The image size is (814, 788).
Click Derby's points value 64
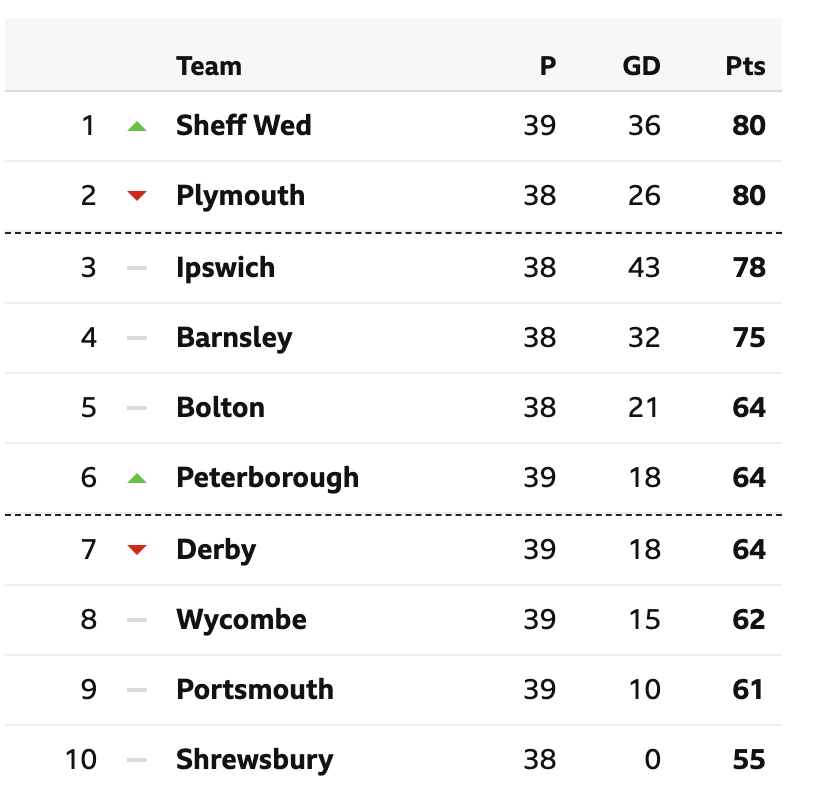coord(749,549)
